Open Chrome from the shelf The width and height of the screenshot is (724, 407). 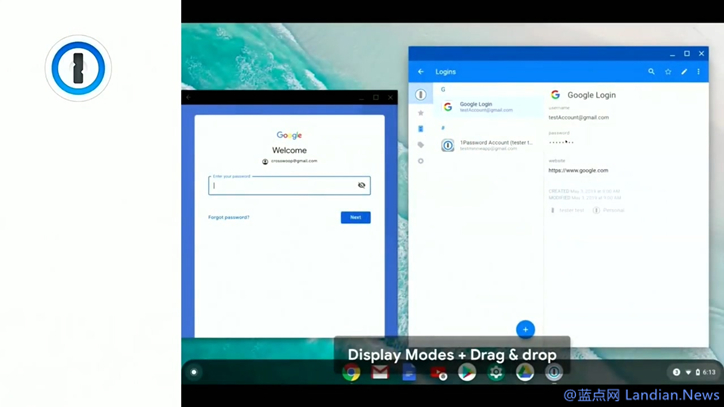pyautogui.click(x=351, y=372)
